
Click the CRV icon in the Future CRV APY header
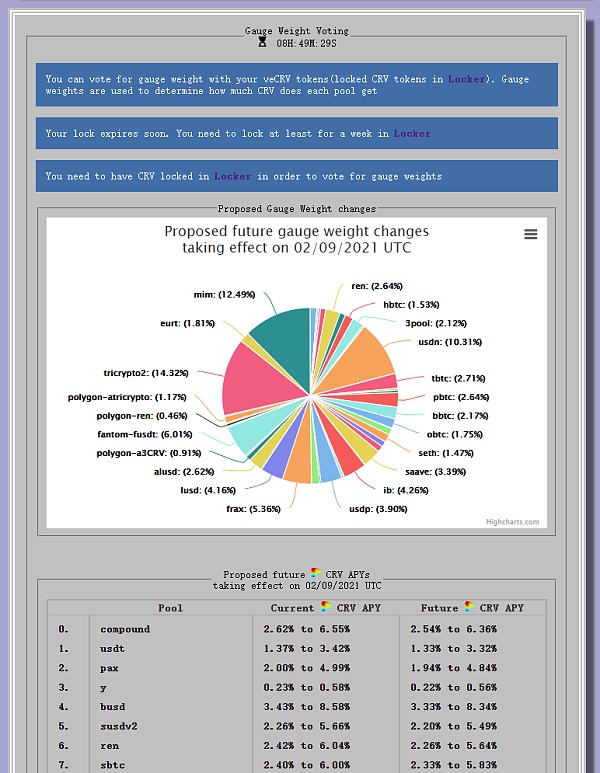click(x=470, y=607)
